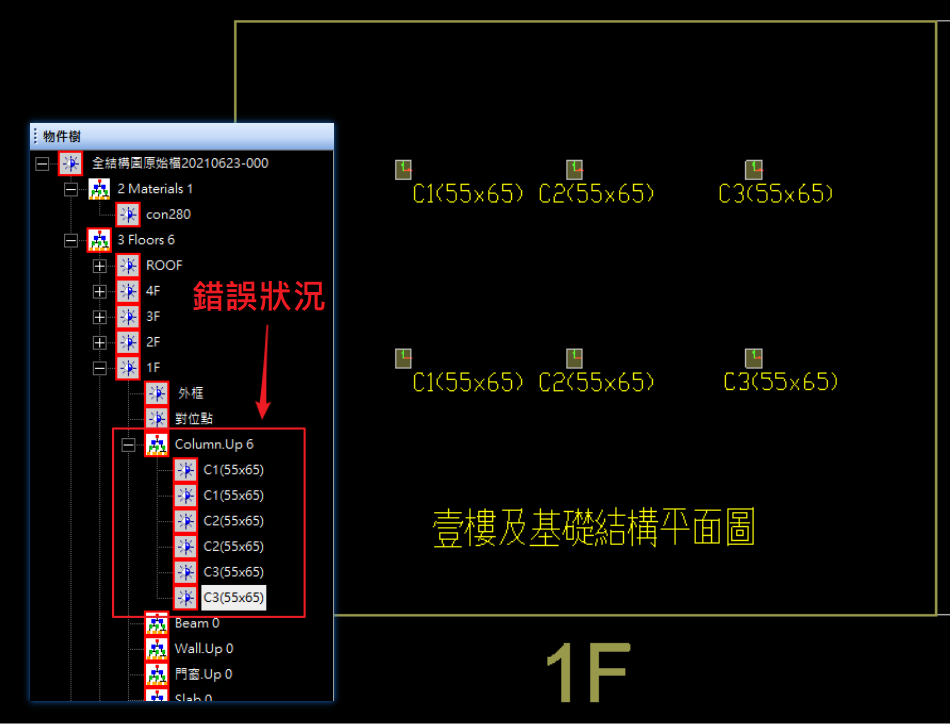Expand the 2F floor node
The image size is (950, 725).
point(100,343)
